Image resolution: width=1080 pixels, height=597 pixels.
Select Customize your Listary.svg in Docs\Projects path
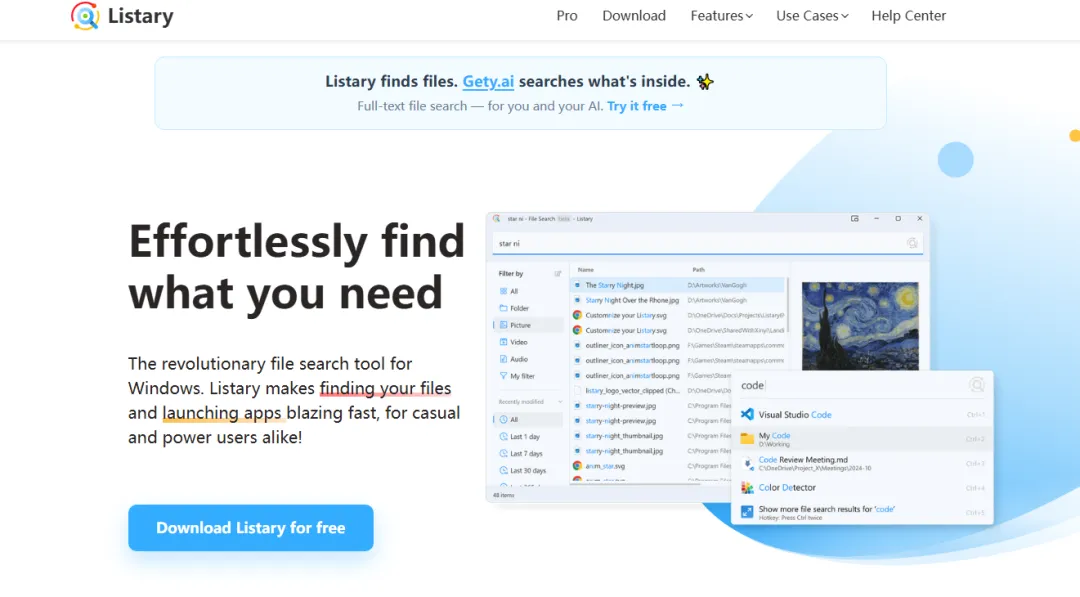tap(678, 315)
